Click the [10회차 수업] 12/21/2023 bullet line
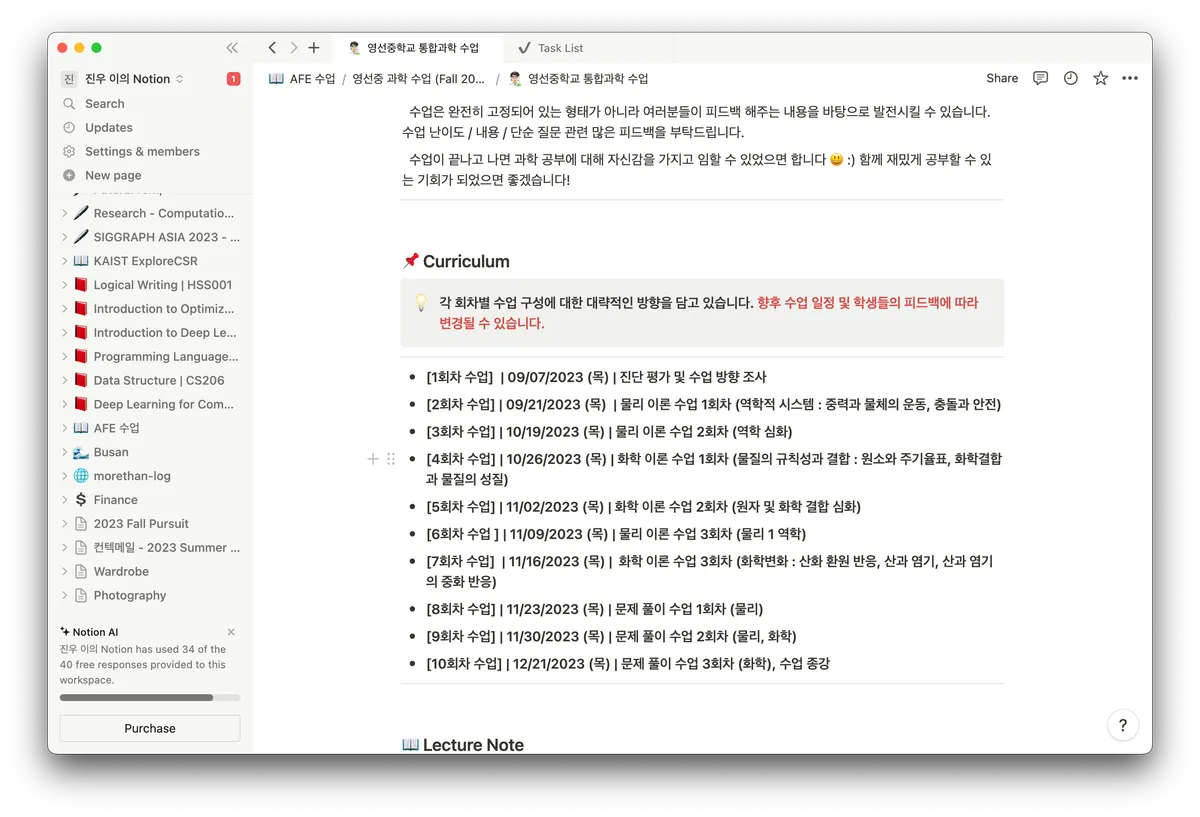Screen dimensions: 1200x817 point(628,663)
